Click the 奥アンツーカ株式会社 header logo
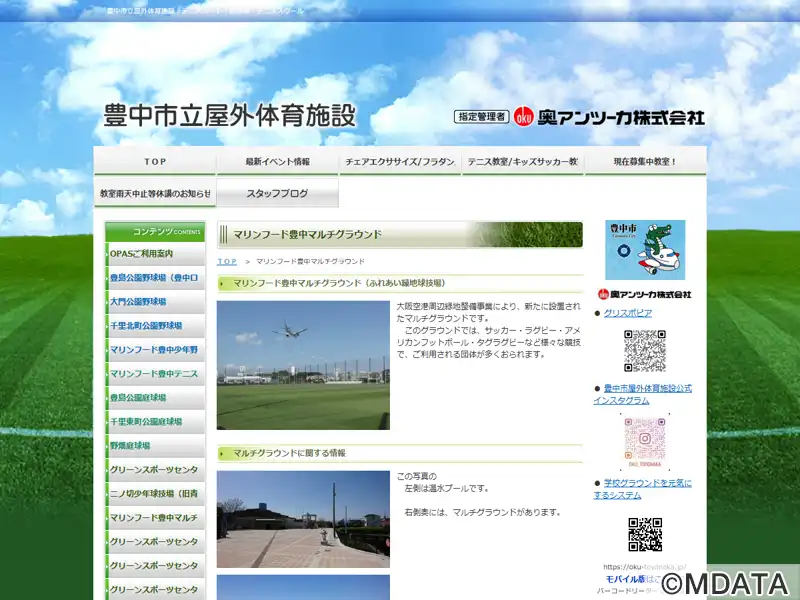 click(x=621, y=117)
